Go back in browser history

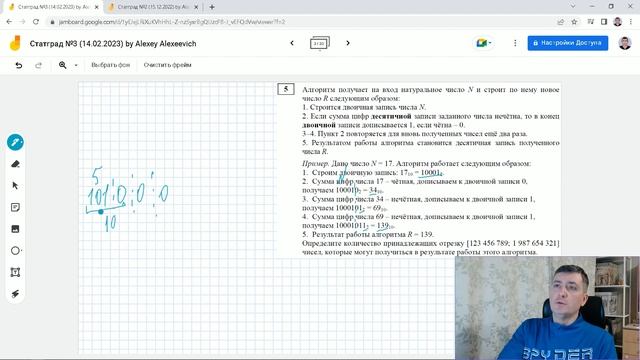9,22
